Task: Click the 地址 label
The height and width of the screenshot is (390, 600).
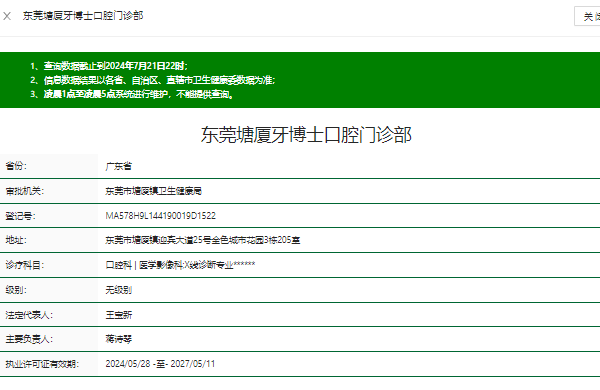Action: [16, 240]
